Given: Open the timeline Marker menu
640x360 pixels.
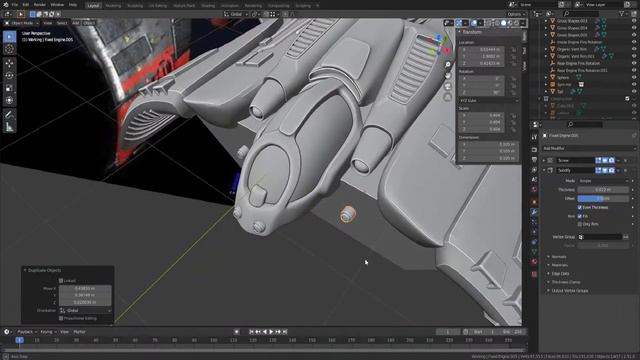Looking at the screenshot, I should click(x=80, y=332).
